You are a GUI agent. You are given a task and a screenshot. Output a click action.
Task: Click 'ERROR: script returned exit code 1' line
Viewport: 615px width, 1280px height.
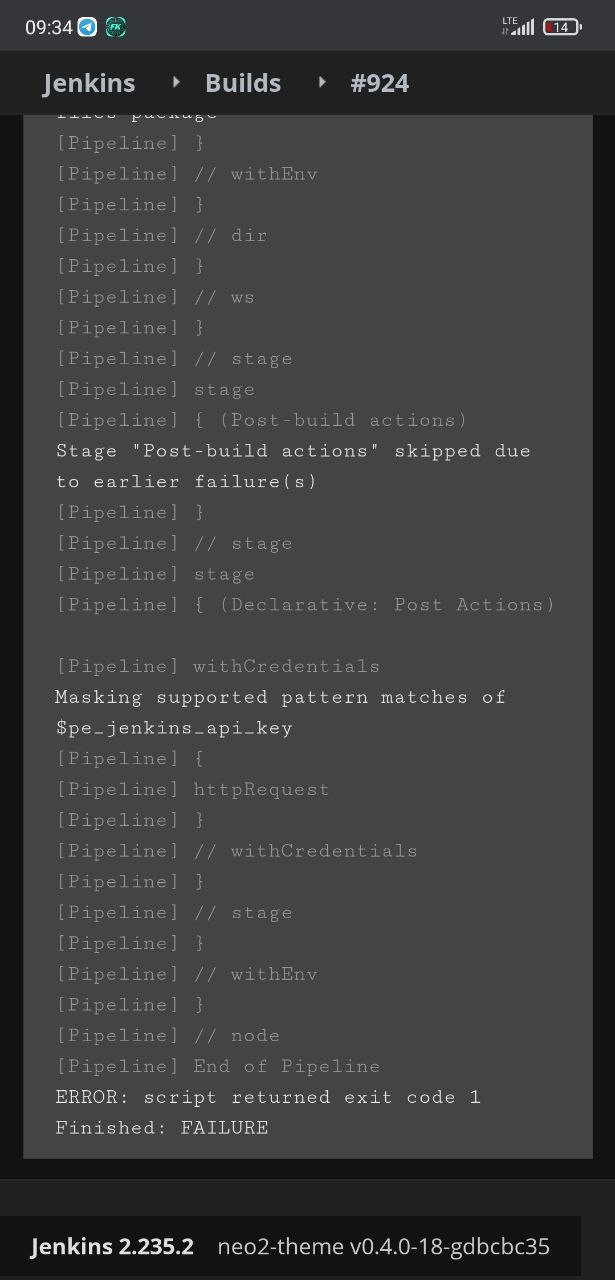click(268, 1097)
